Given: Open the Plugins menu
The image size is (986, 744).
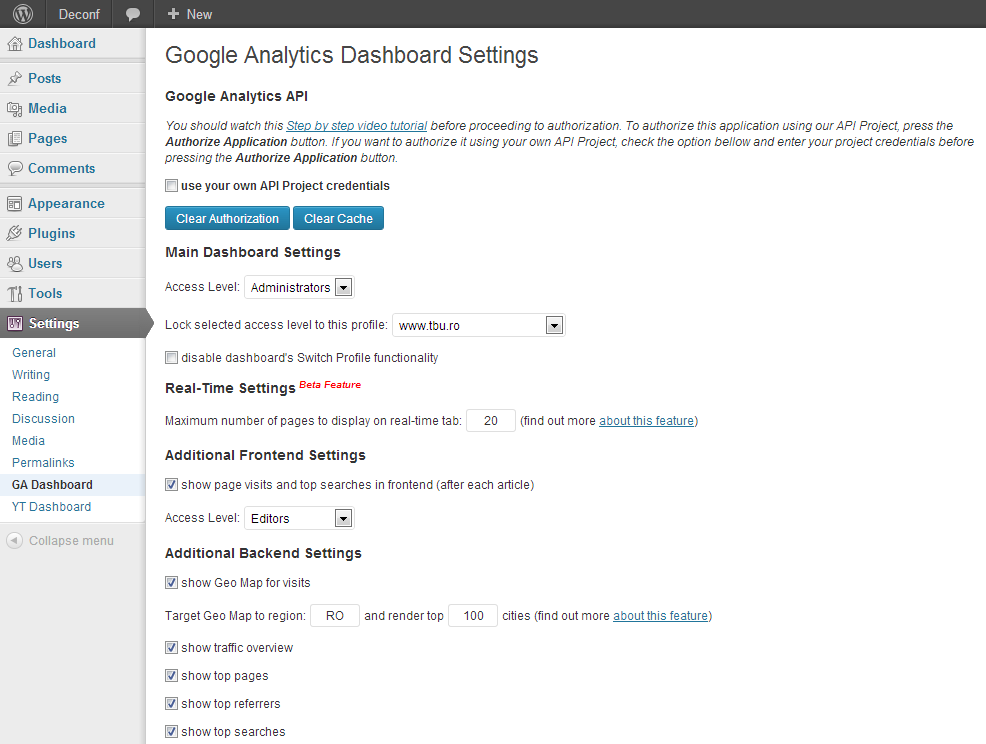Looking at the screenshot, I should pos(52,233).
